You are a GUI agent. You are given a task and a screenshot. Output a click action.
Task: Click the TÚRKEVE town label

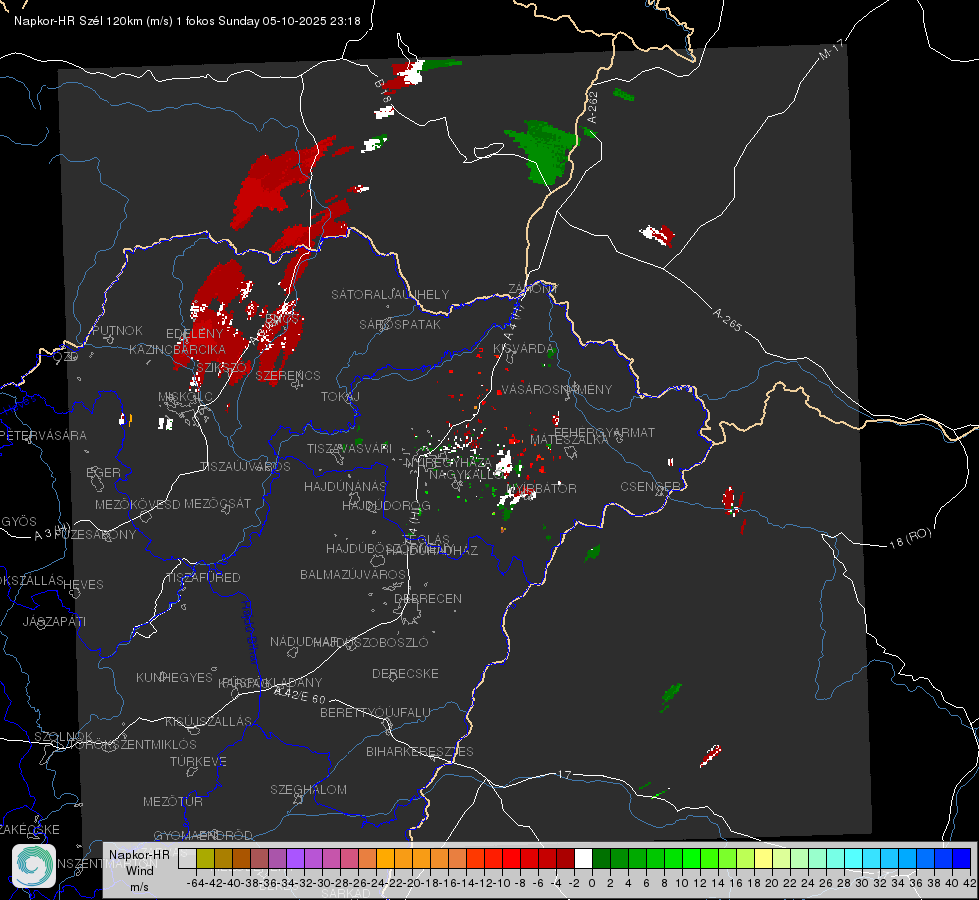(x=198, y=762)
